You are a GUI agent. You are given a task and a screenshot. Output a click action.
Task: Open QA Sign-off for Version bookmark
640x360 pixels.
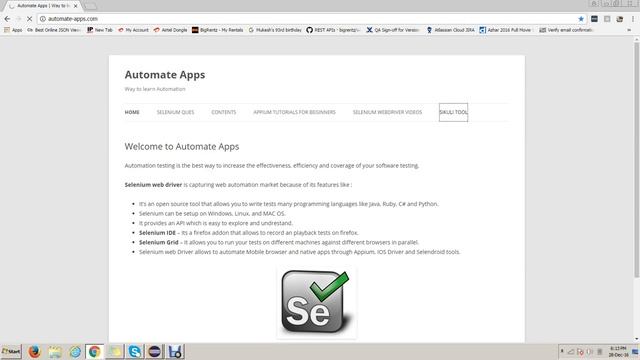point(393,30)
